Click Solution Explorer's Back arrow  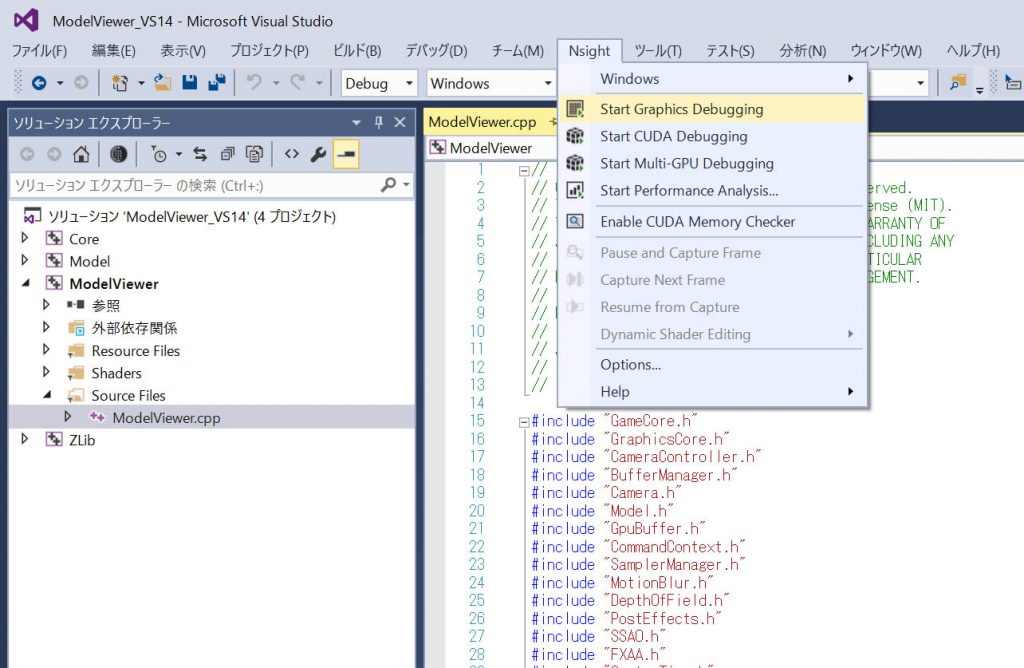tap(27, 154)
